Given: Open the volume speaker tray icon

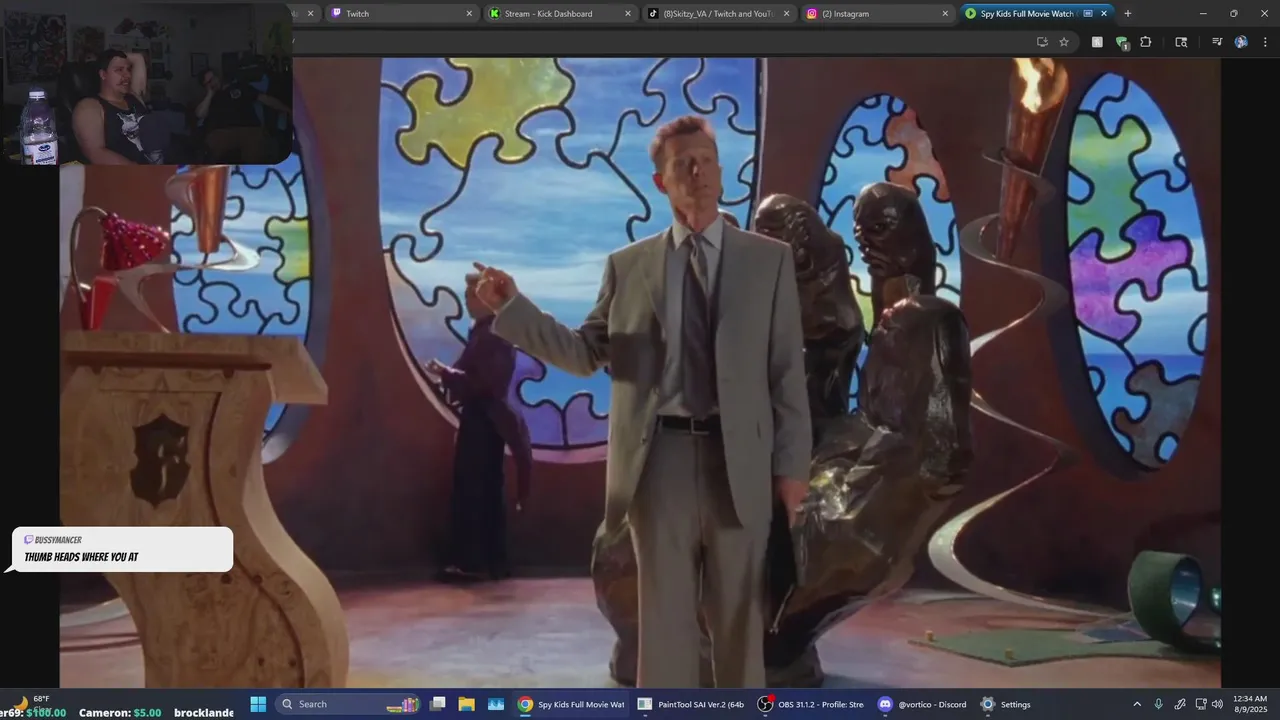Looking at the screenshot, I should [x=1219, y=704].
